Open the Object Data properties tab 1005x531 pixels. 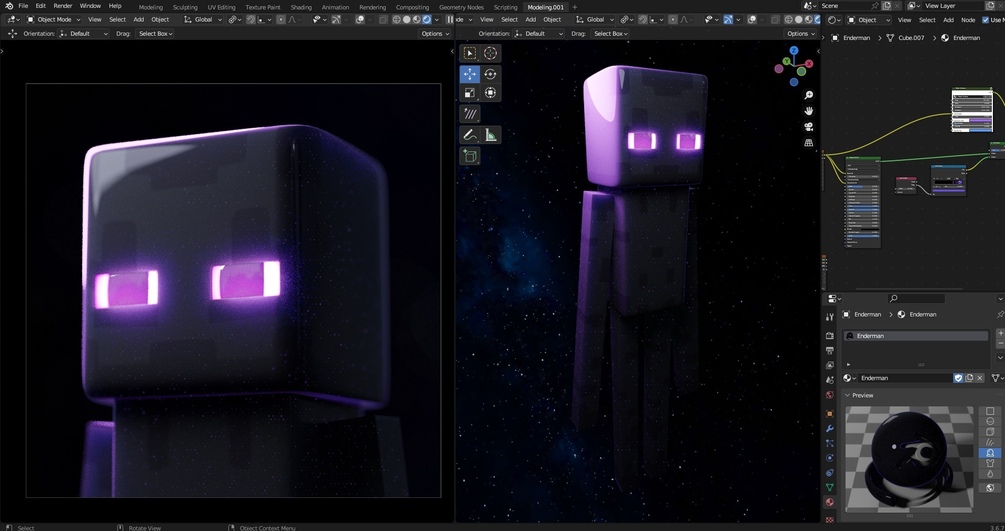pos(830,487)
